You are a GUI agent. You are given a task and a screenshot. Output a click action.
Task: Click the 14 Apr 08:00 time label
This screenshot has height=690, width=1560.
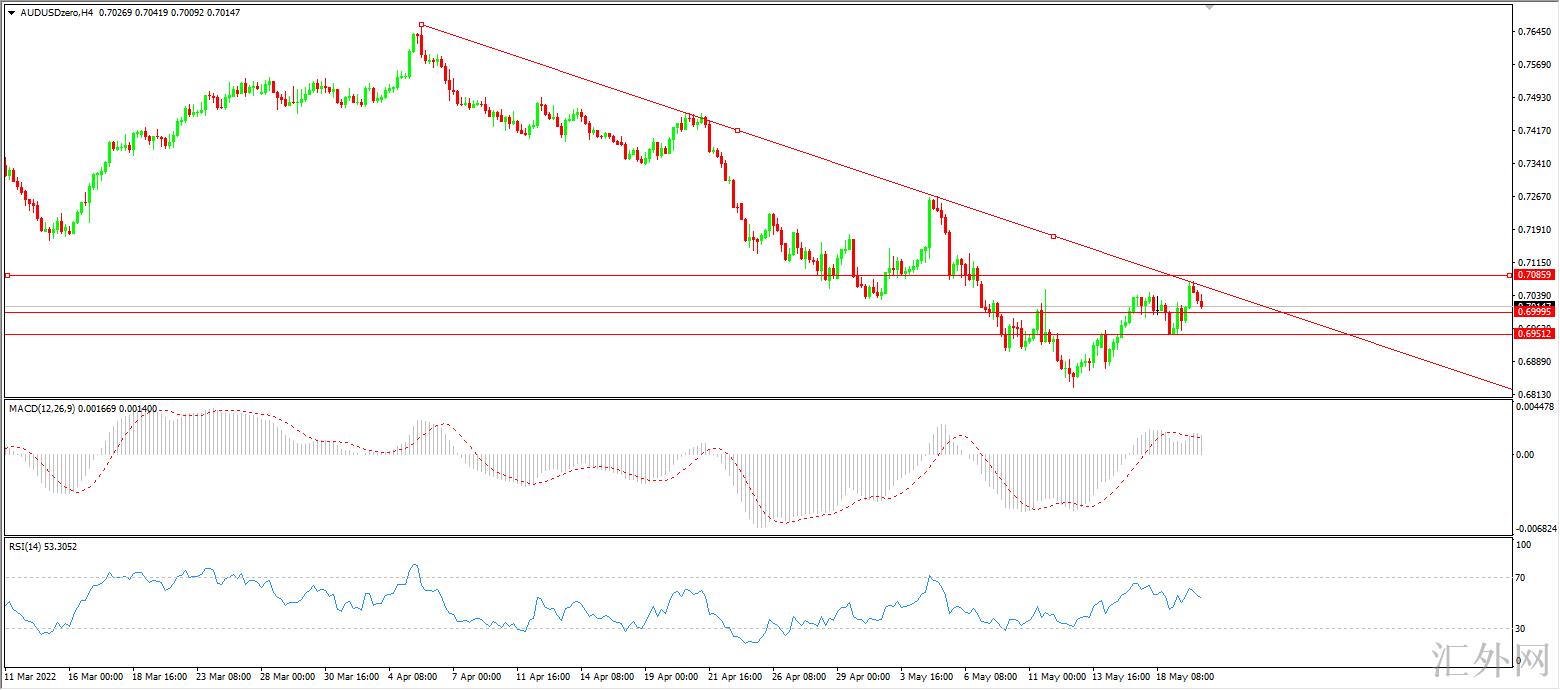click(x=606, y=677)
